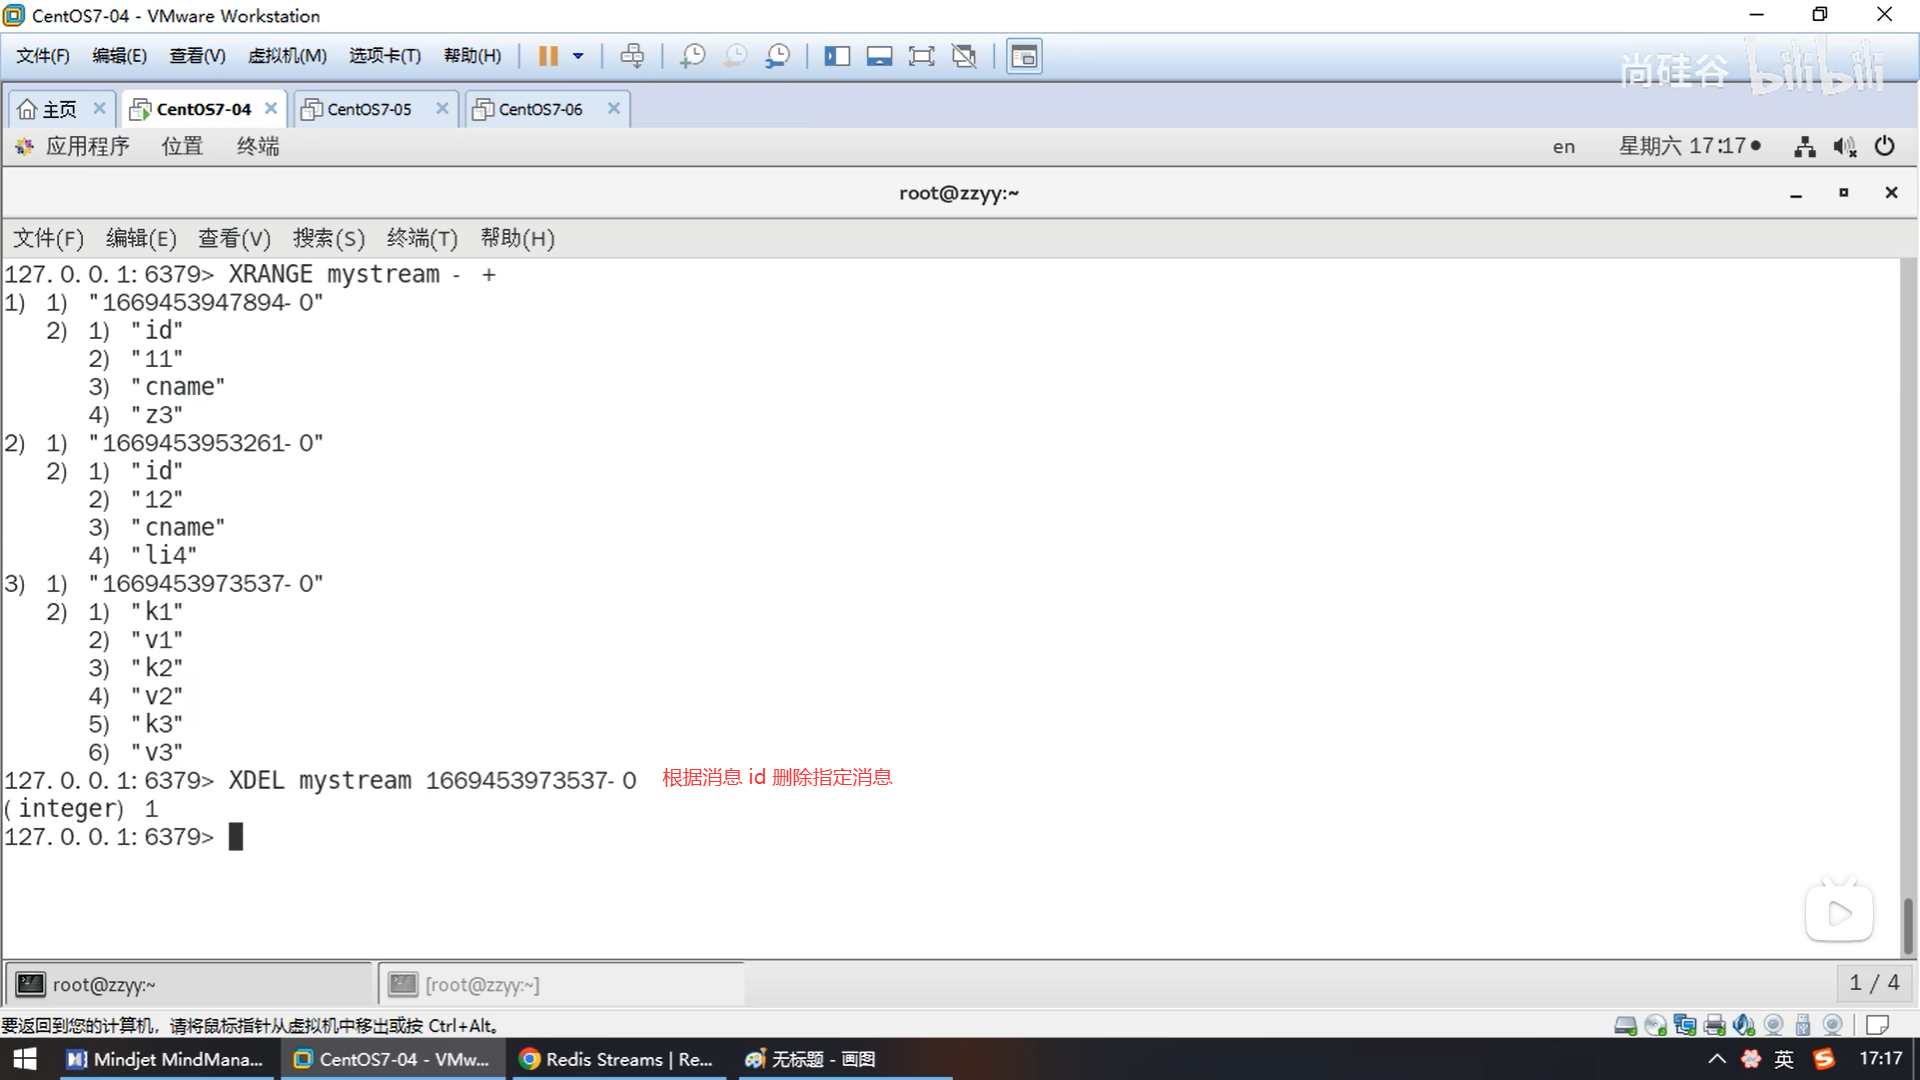Viewport: 1920px width, 1080px height.
Task: Open the 虚拟机(M) menu
Action: point(287,56)
